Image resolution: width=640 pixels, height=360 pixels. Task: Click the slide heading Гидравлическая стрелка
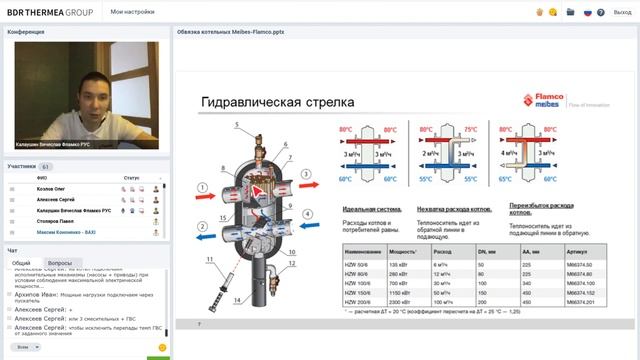coord(278,102)
